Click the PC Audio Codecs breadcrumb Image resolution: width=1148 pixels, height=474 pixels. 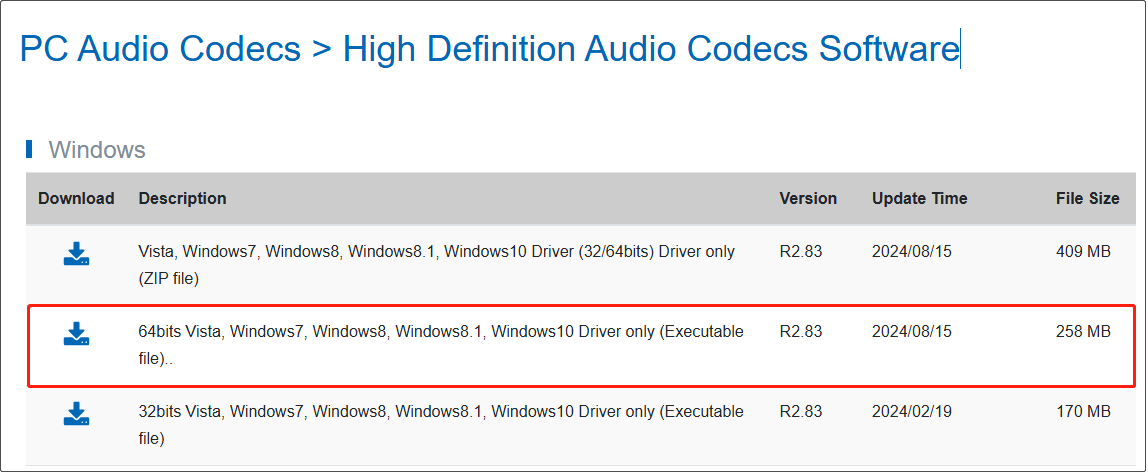(160, 49)
